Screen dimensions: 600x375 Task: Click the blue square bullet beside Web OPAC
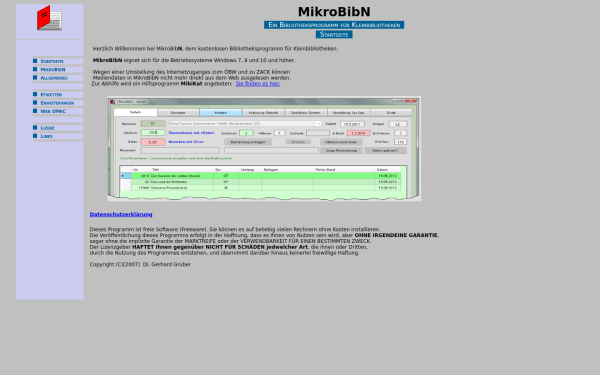(35, 111)
